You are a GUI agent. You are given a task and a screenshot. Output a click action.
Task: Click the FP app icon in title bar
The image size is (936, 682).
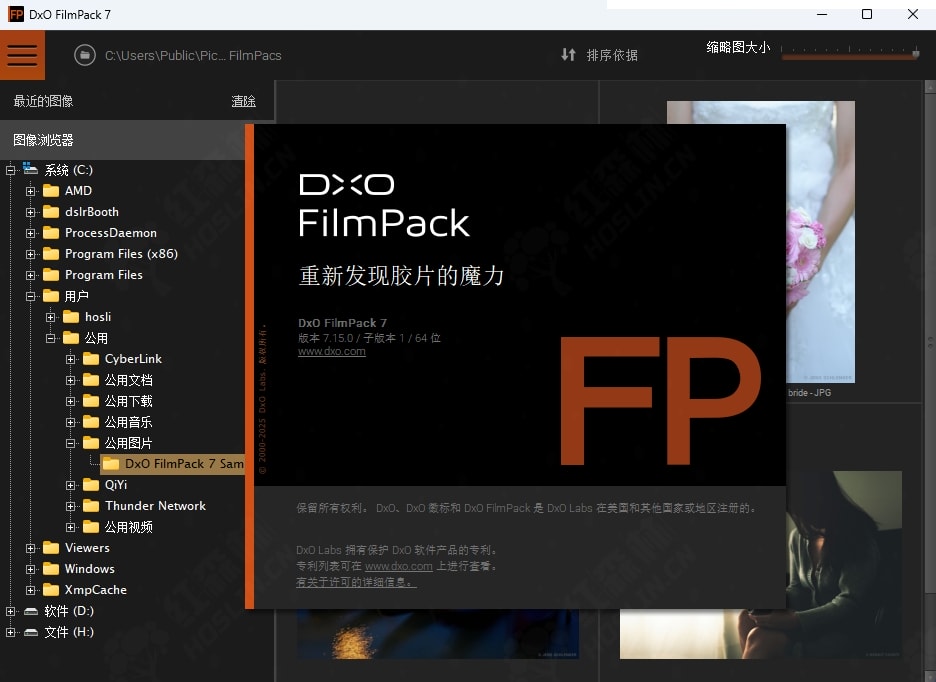(15, 14)
